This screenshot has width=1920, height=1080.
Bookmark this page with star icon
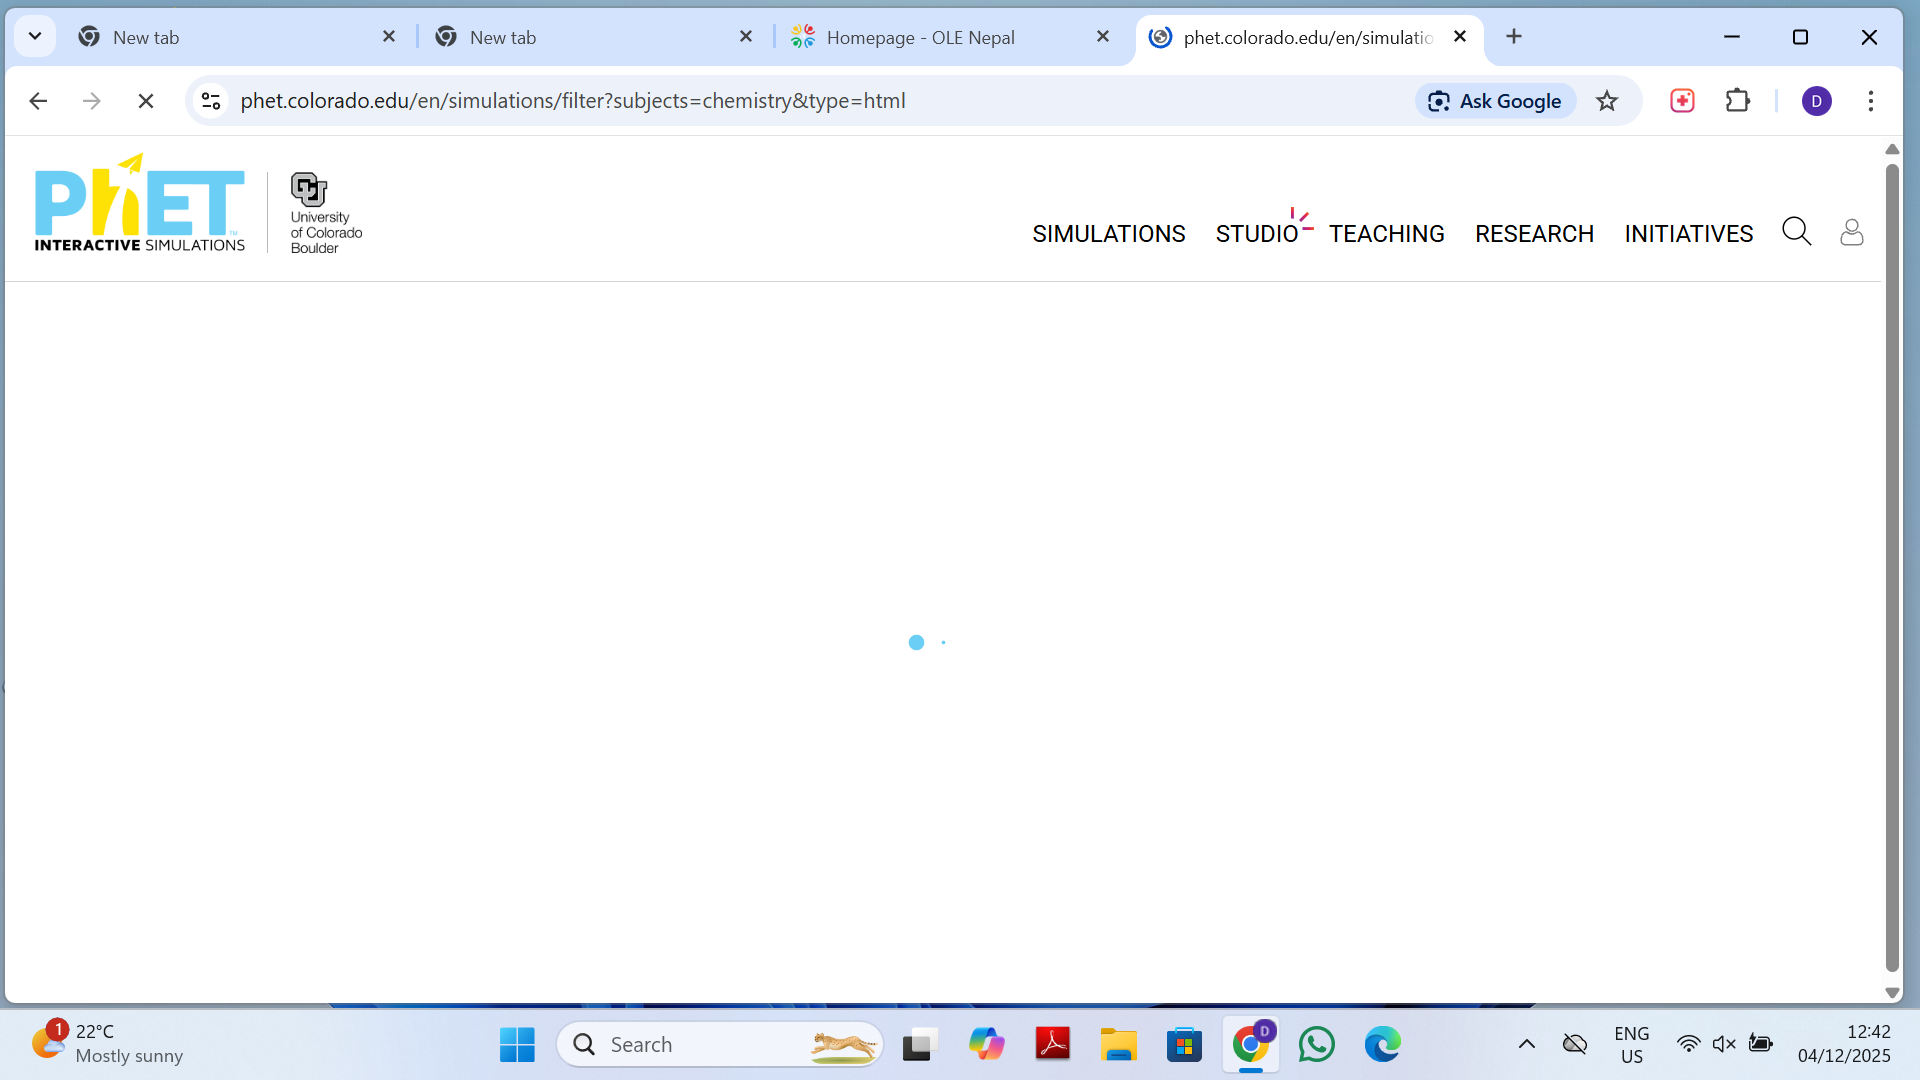pos(1607,101)
